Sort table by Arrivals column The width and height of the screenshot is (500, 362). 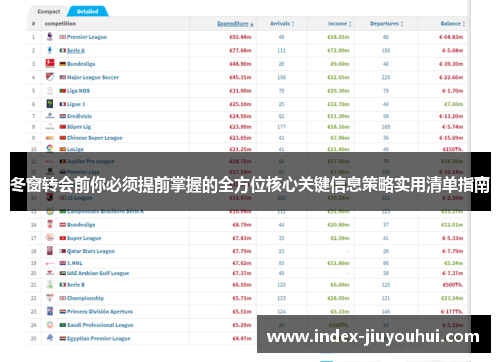[x=282, y=24]
